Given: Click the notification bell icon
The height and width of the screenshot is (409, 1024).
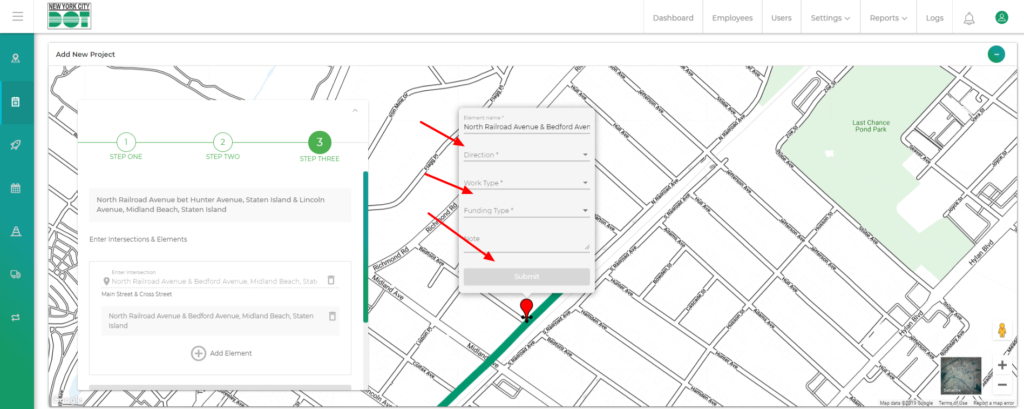Looking at the screenshot, I should (x=968, y=18).
